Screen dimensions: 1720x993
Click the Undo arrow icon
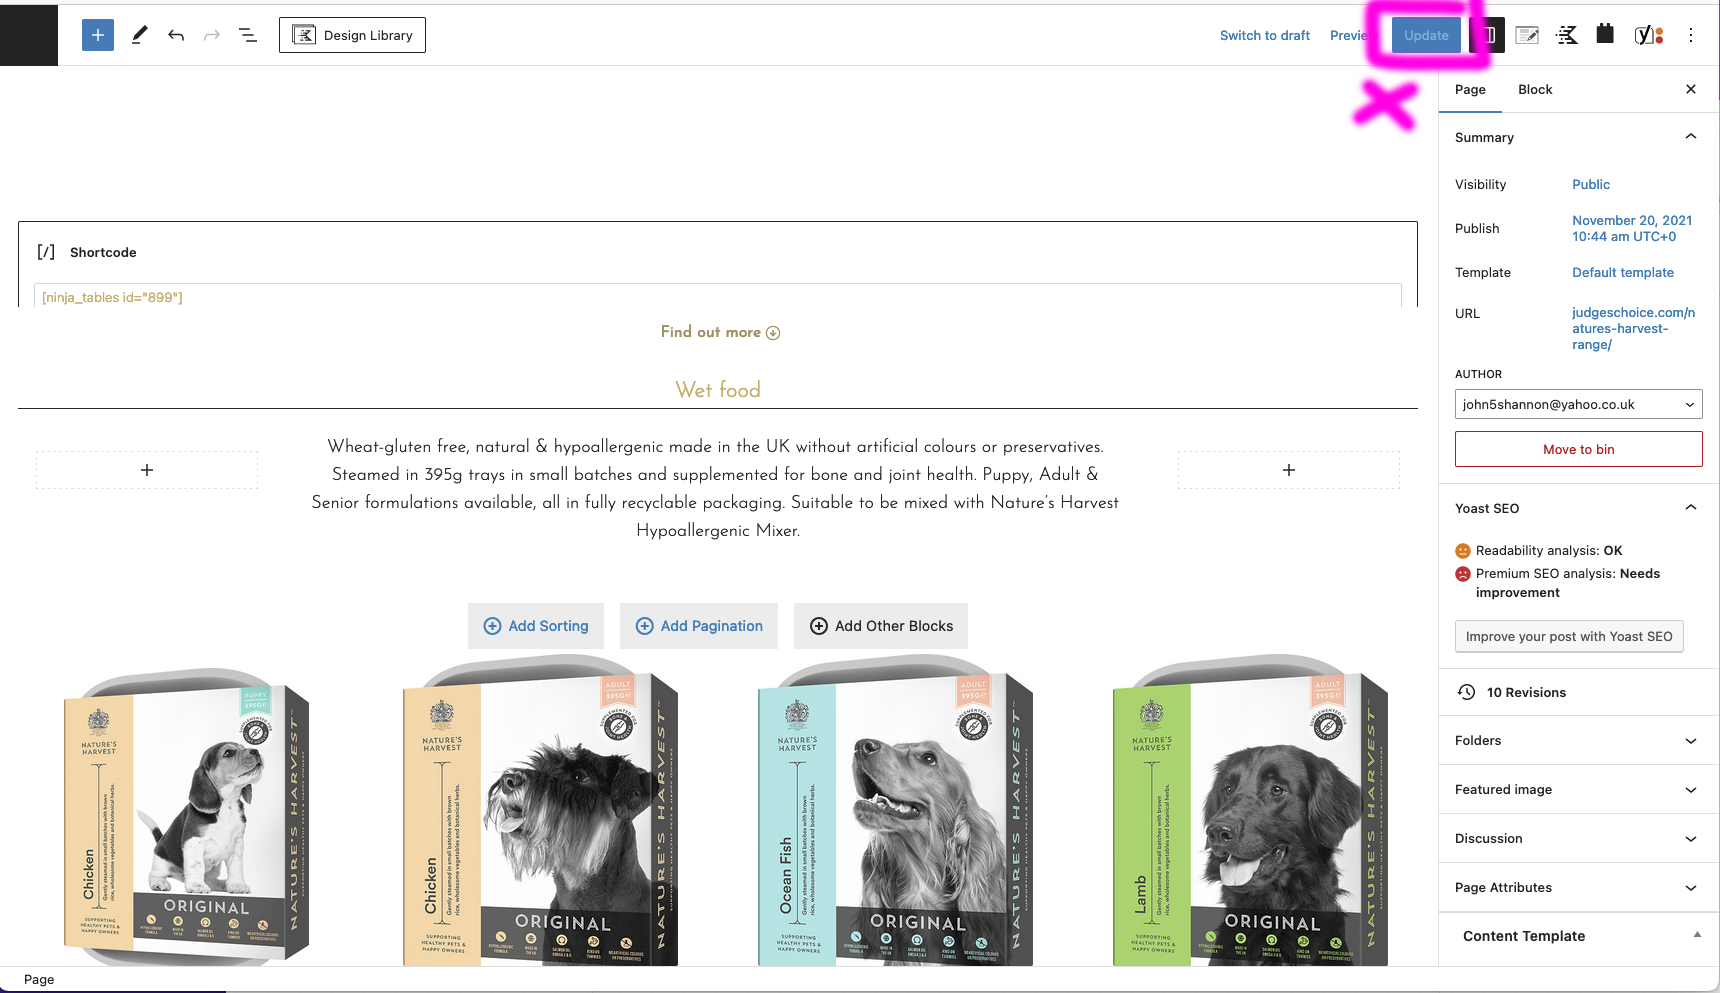(176, 35)
